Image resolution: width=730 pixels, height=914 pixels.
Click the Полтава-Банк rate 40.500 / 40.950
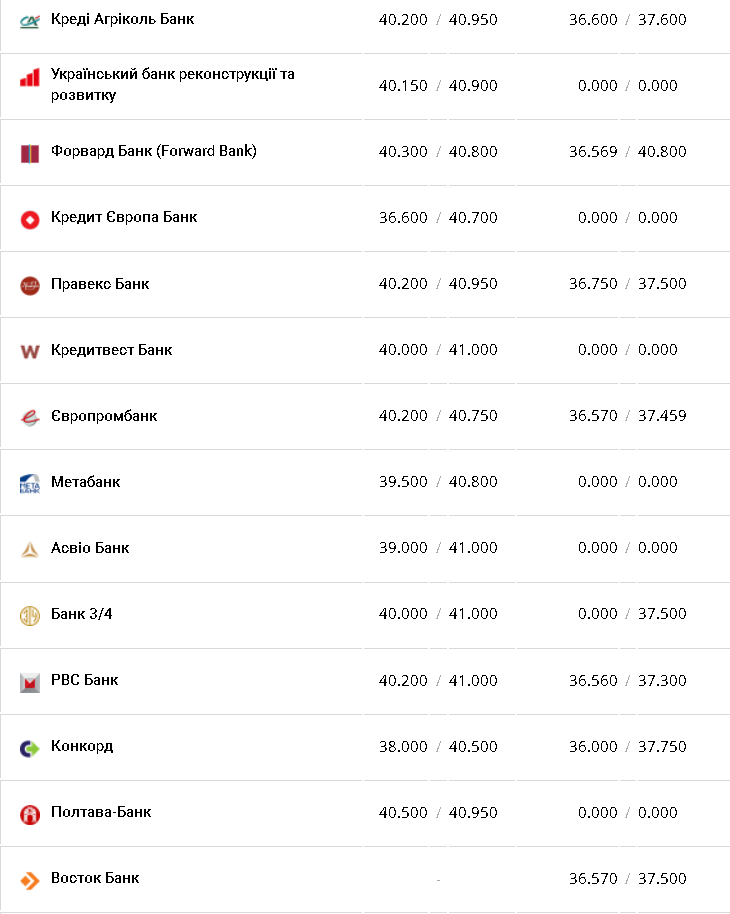pyautogui.click(x=438, y=812)
